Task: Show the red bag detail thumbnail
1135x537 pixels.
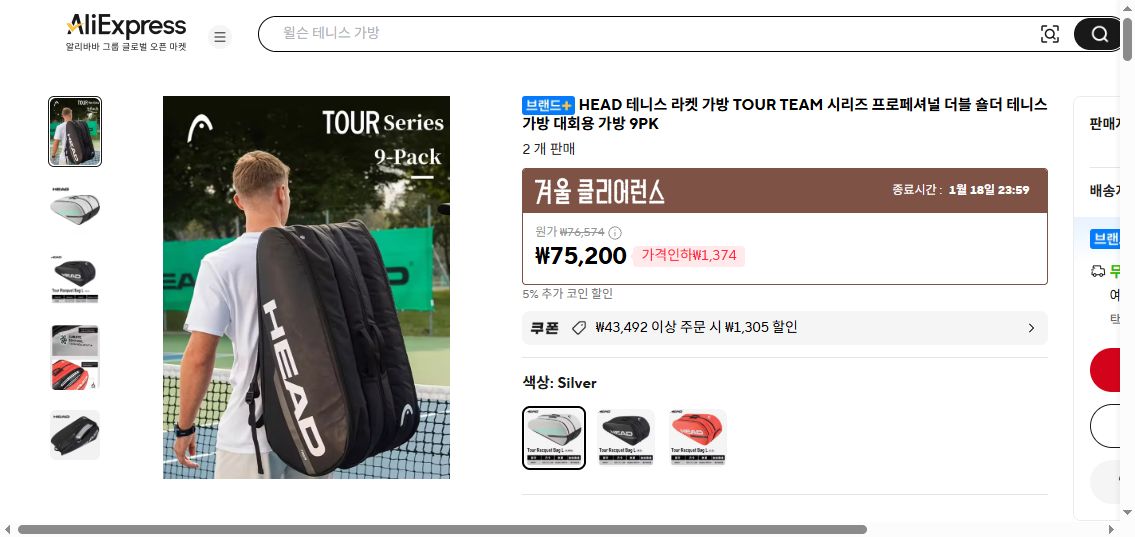Action: [75, 357]
